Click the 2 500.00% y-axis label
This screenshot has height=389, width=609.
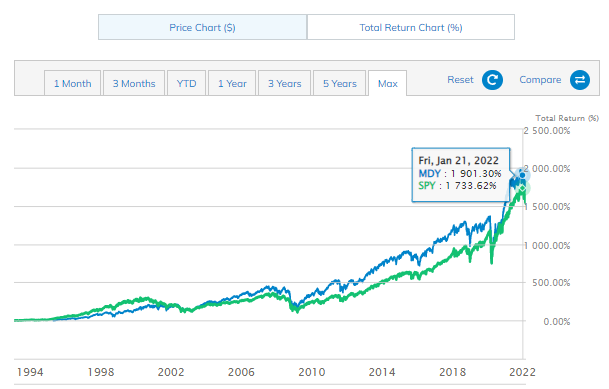pyautogui.click(x=547, y=130)
